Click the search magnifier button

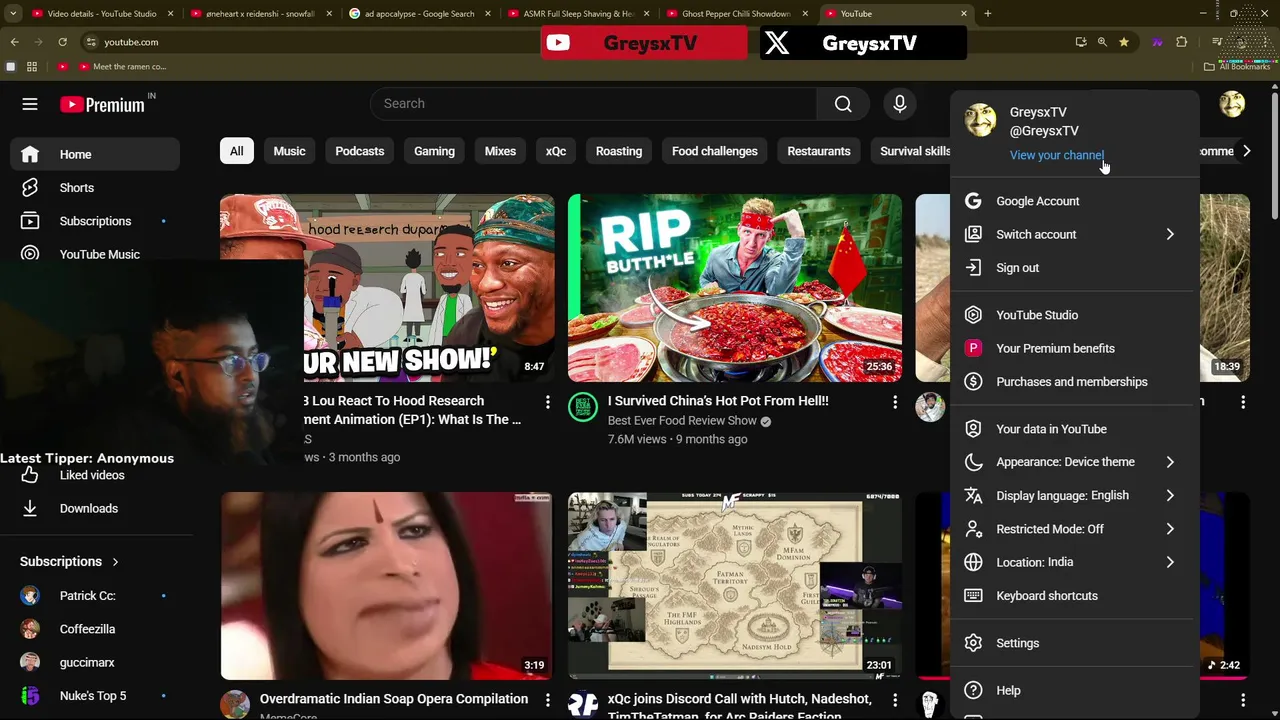click(843, 104)
